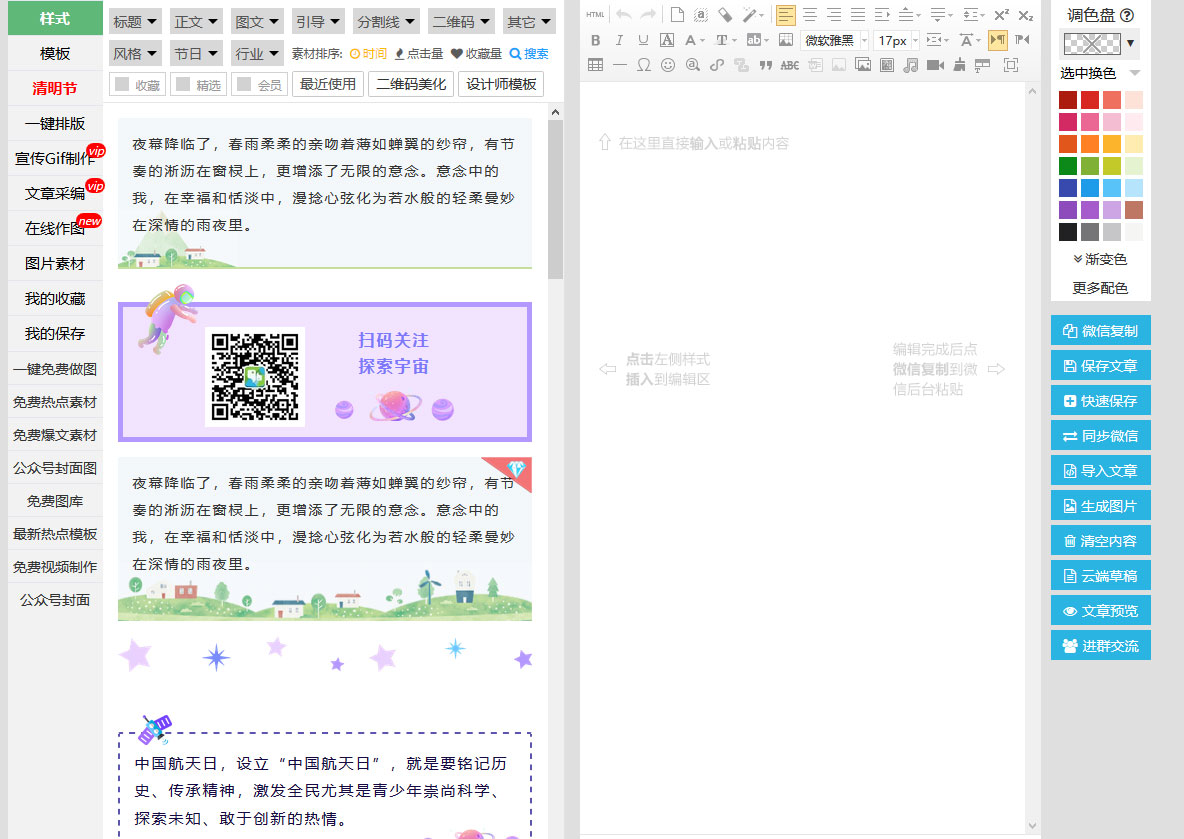
Task: Select the QR code 扫码关注 template thumbnail
Action: coord(325,371)
